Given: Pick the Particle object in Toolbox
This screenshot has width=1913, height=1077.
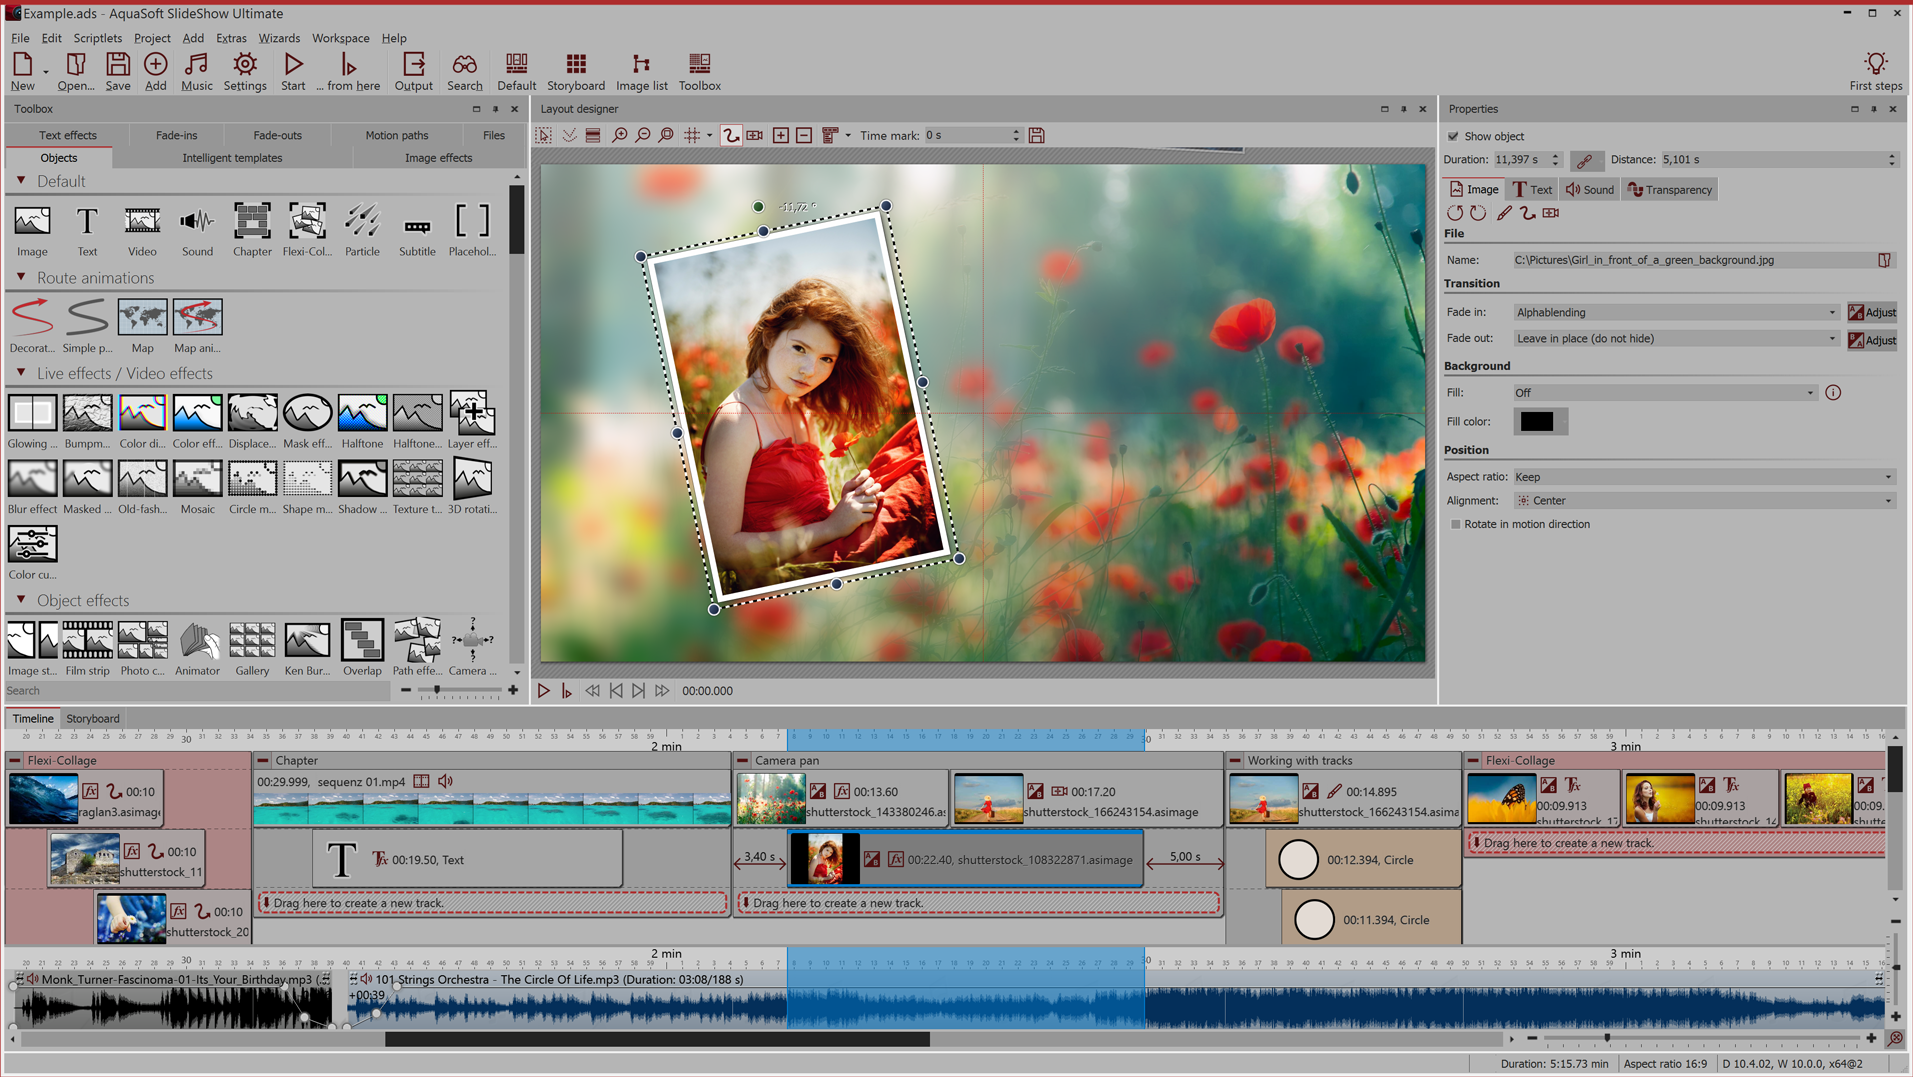Looking at the screenshot, I should click(x=362, y=229).
